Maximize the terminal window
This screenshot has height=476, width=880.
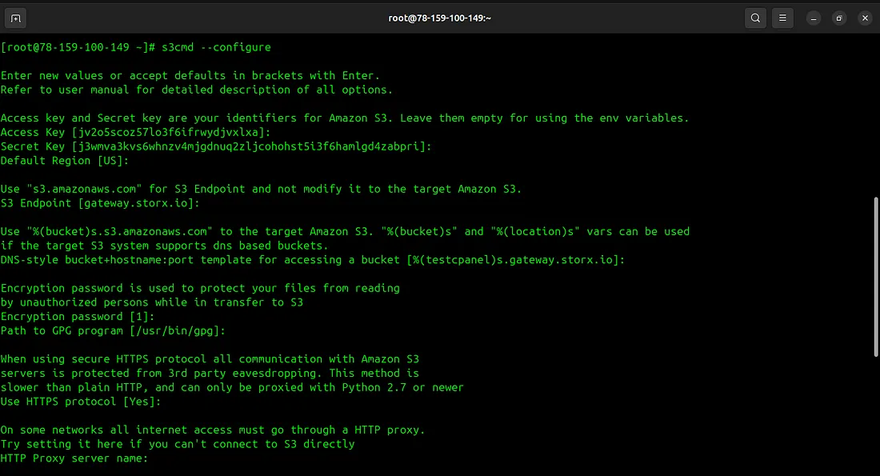pyautogui.click(x=838, y=18)
